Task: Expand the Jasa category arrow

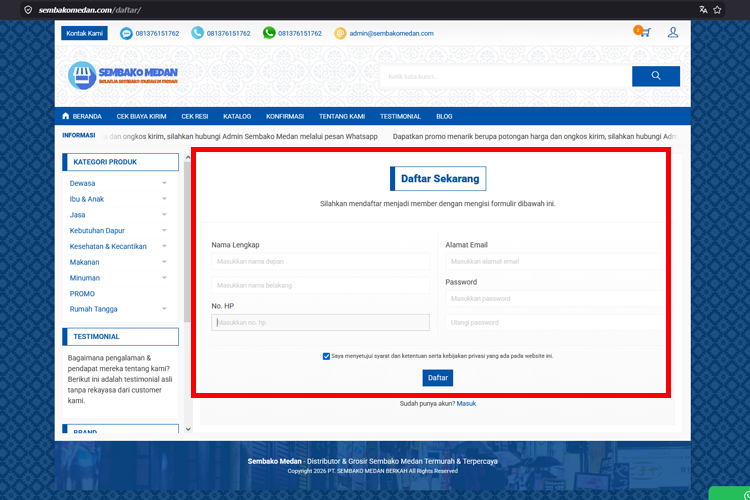Action: (x=164, y=214)
